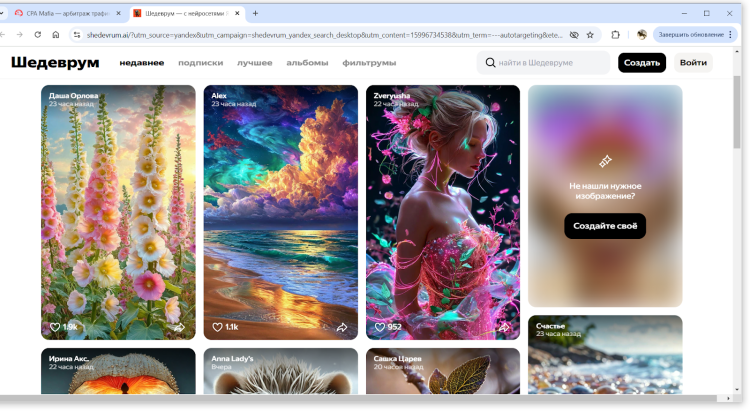Go to the альбомы tab
This screenshot has height=411, width=750.
(x=307, y=63)
